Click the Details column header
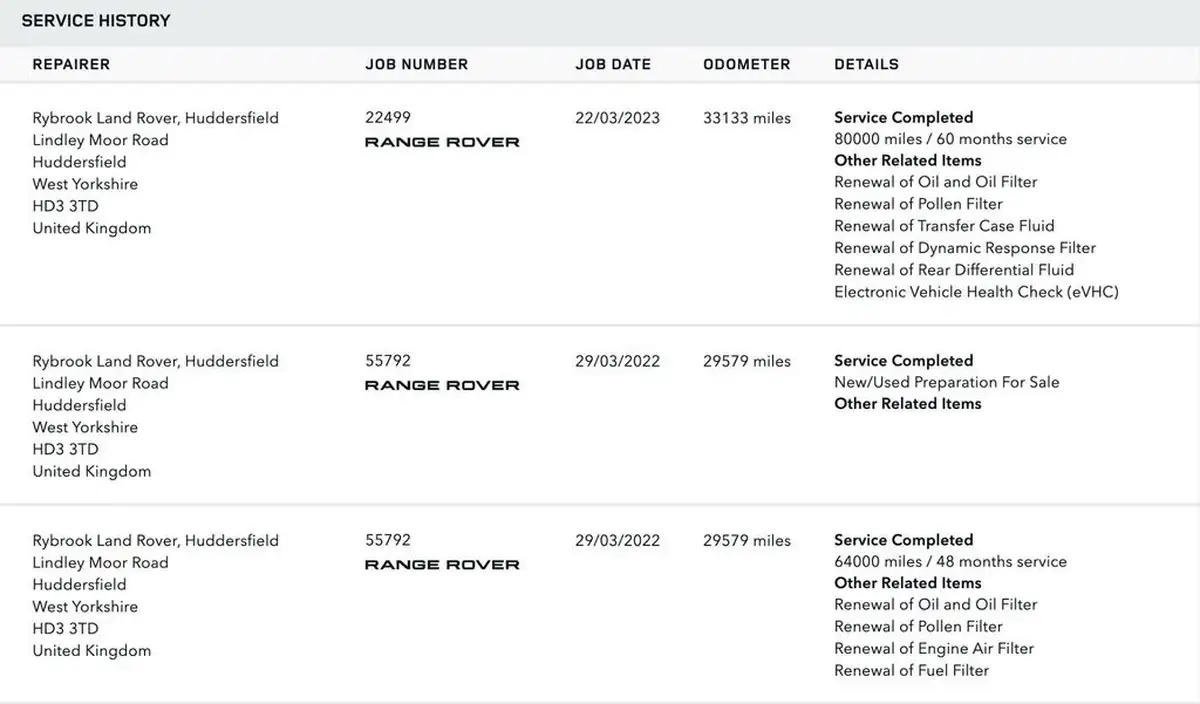 tap(867, 64)
